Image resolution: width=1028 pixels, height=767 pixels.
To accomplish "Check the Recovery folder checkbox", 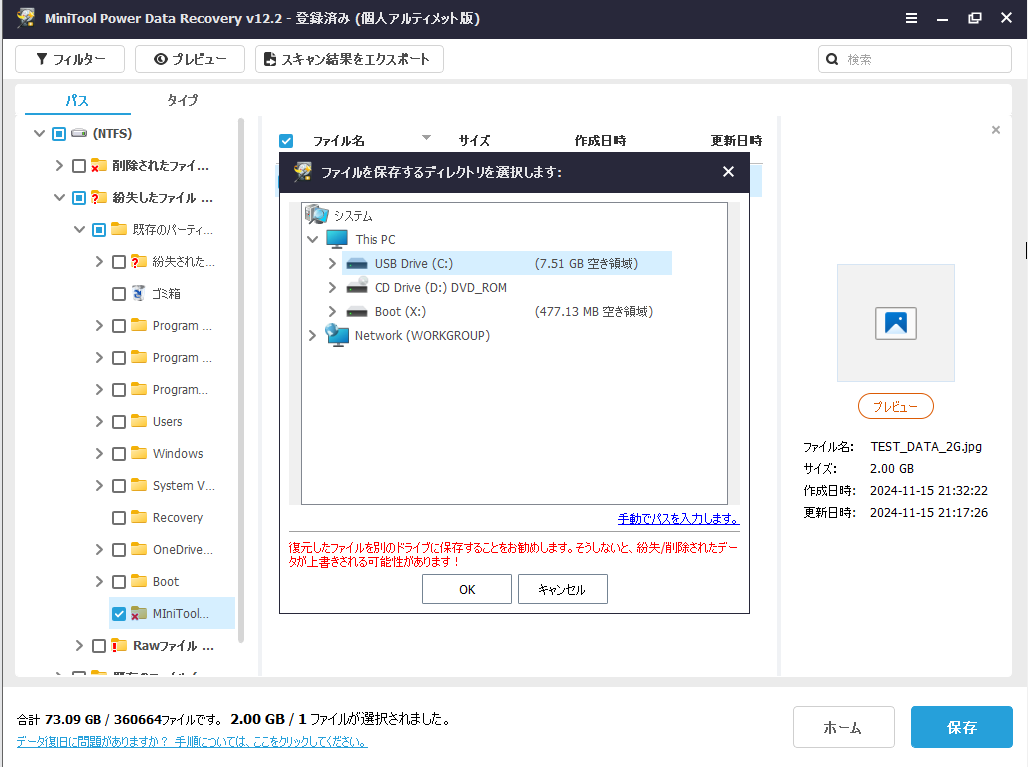I will coord(119,518).
